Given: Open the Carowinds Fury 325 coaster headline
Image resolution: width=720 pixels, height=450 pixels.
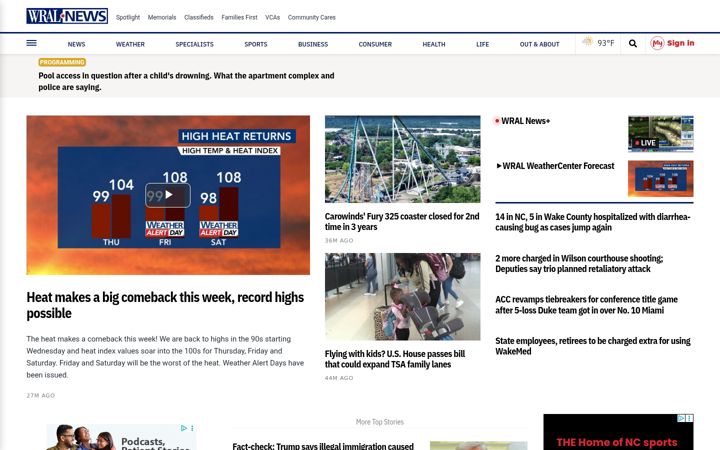Looking at the screenshot, I should pyautogui.click(x=402, y=221).
